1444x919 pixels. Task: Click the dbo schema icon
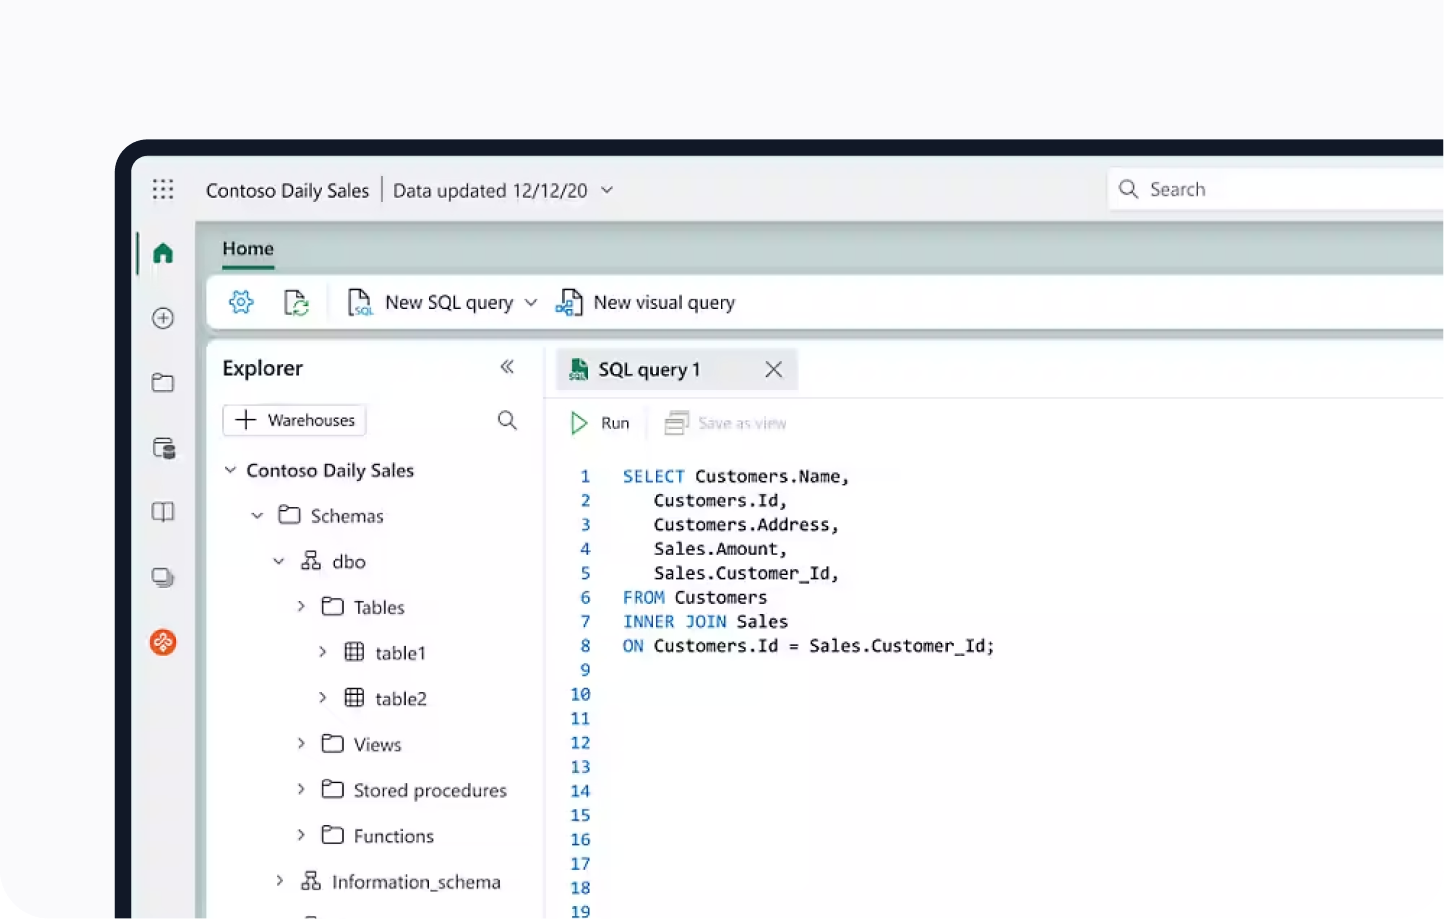click(311, 561)
